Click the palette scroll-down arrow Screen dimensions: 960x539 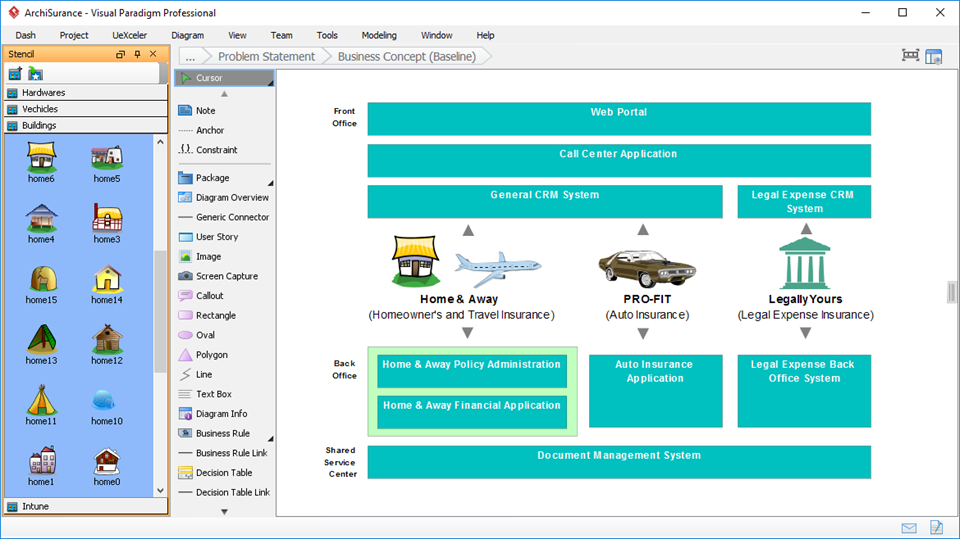point(224,511)
